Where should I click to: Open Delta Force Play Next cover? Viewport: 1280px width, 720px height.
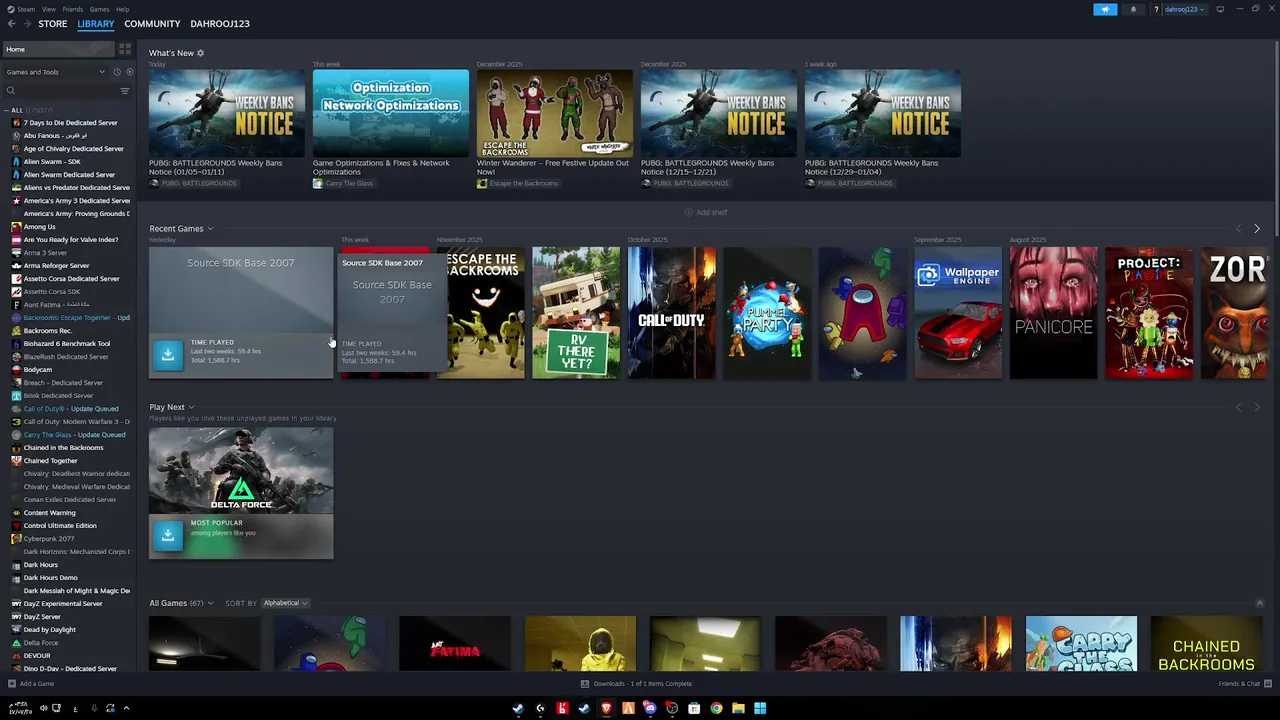pos(241,470)
